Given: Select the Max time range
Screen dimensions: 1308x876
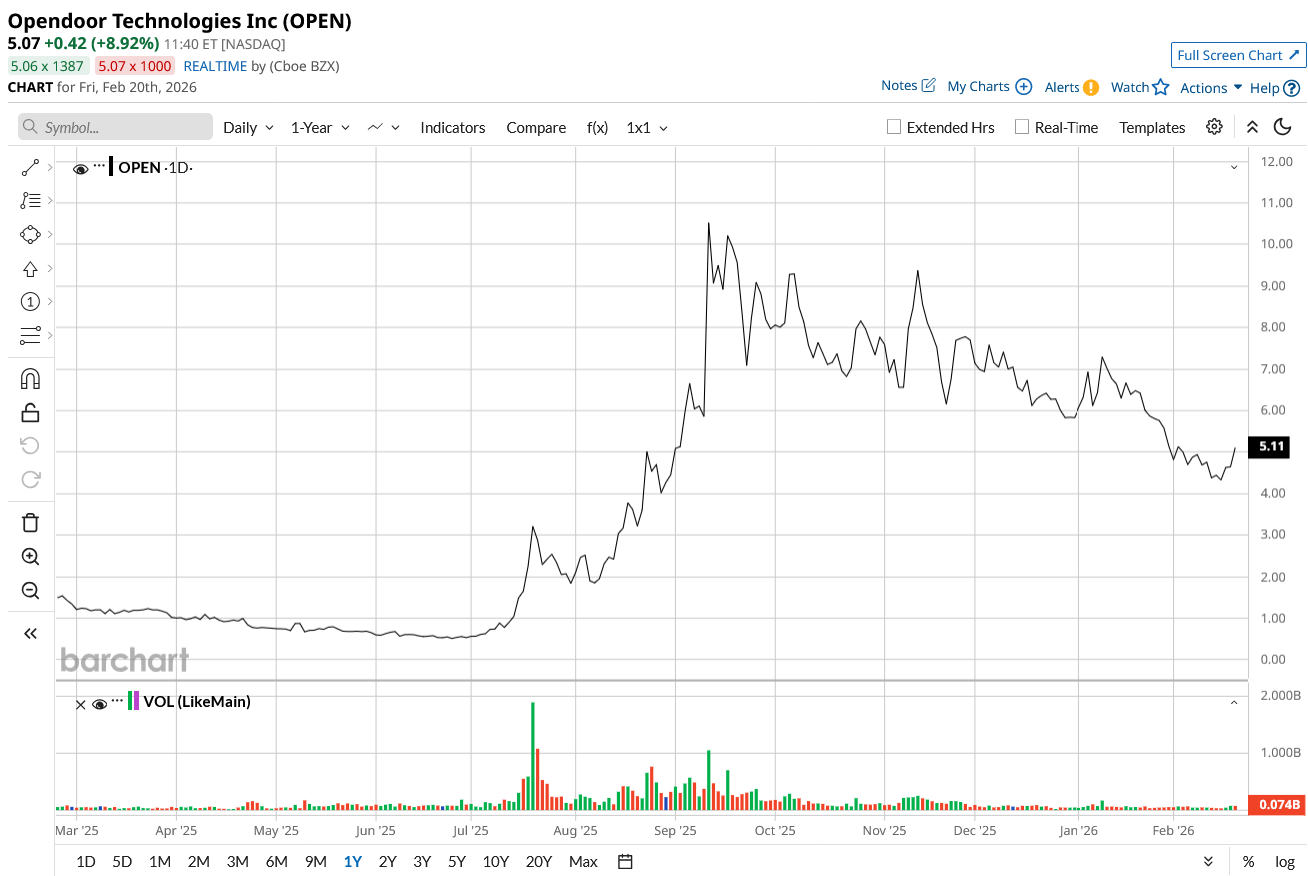Looking at the screenshot, I should pos(583,862).
